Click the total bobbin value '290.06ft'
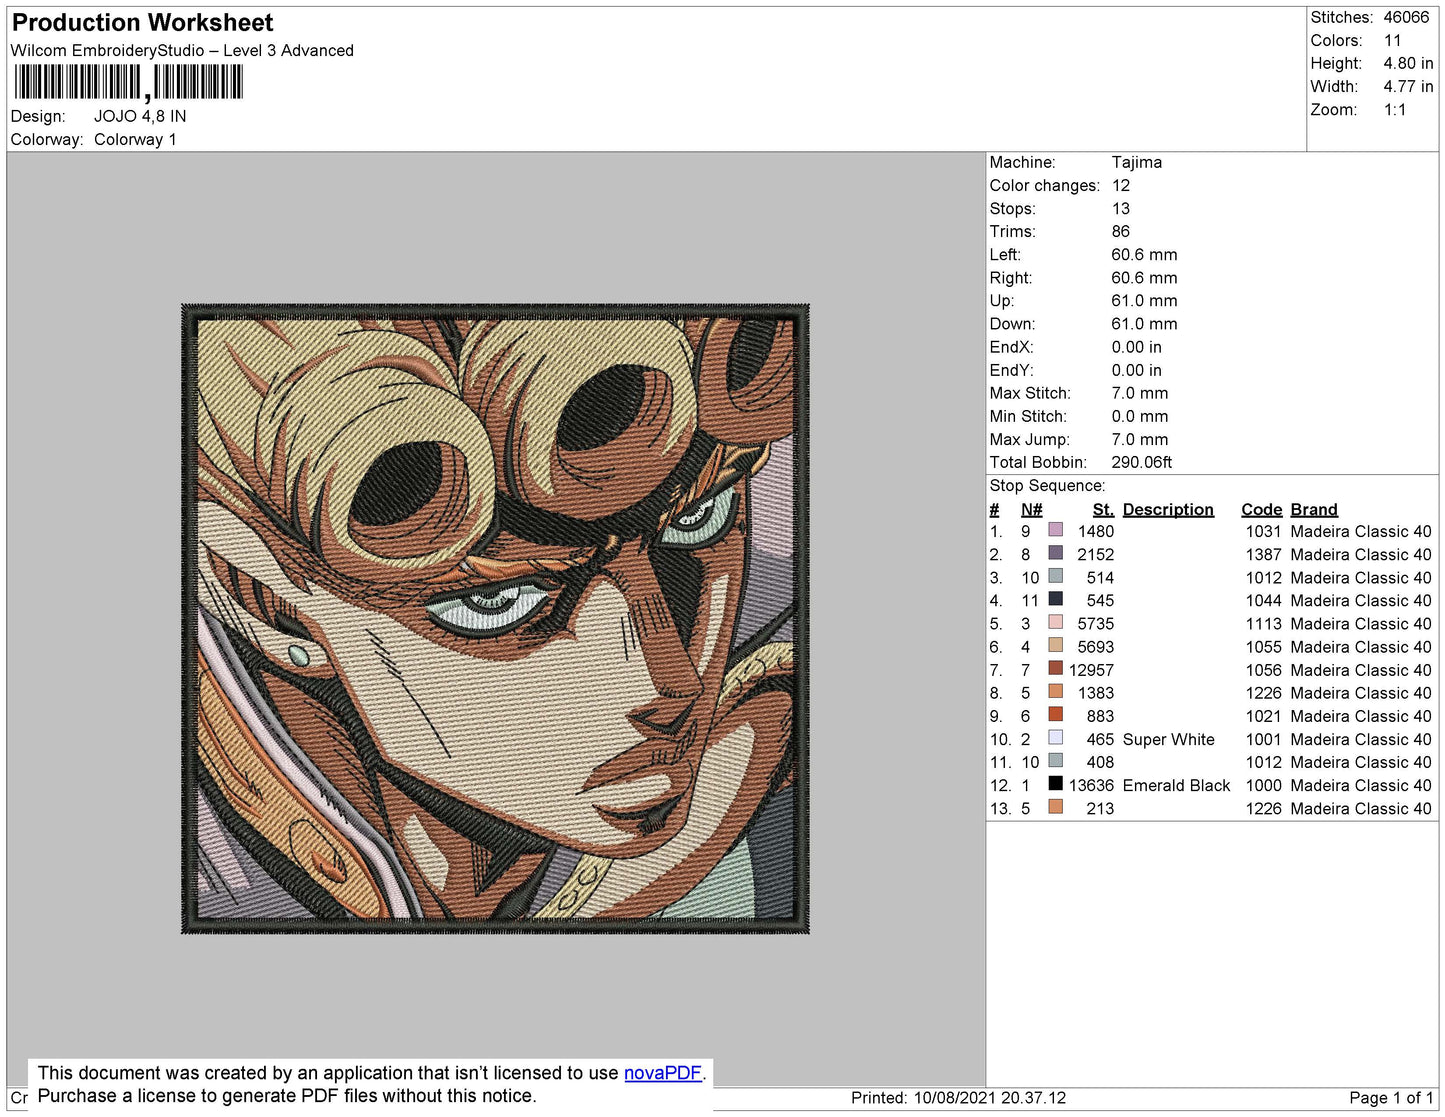Image resolution: width=1445 pixels, height=1117 pixels. point(1141,462)
